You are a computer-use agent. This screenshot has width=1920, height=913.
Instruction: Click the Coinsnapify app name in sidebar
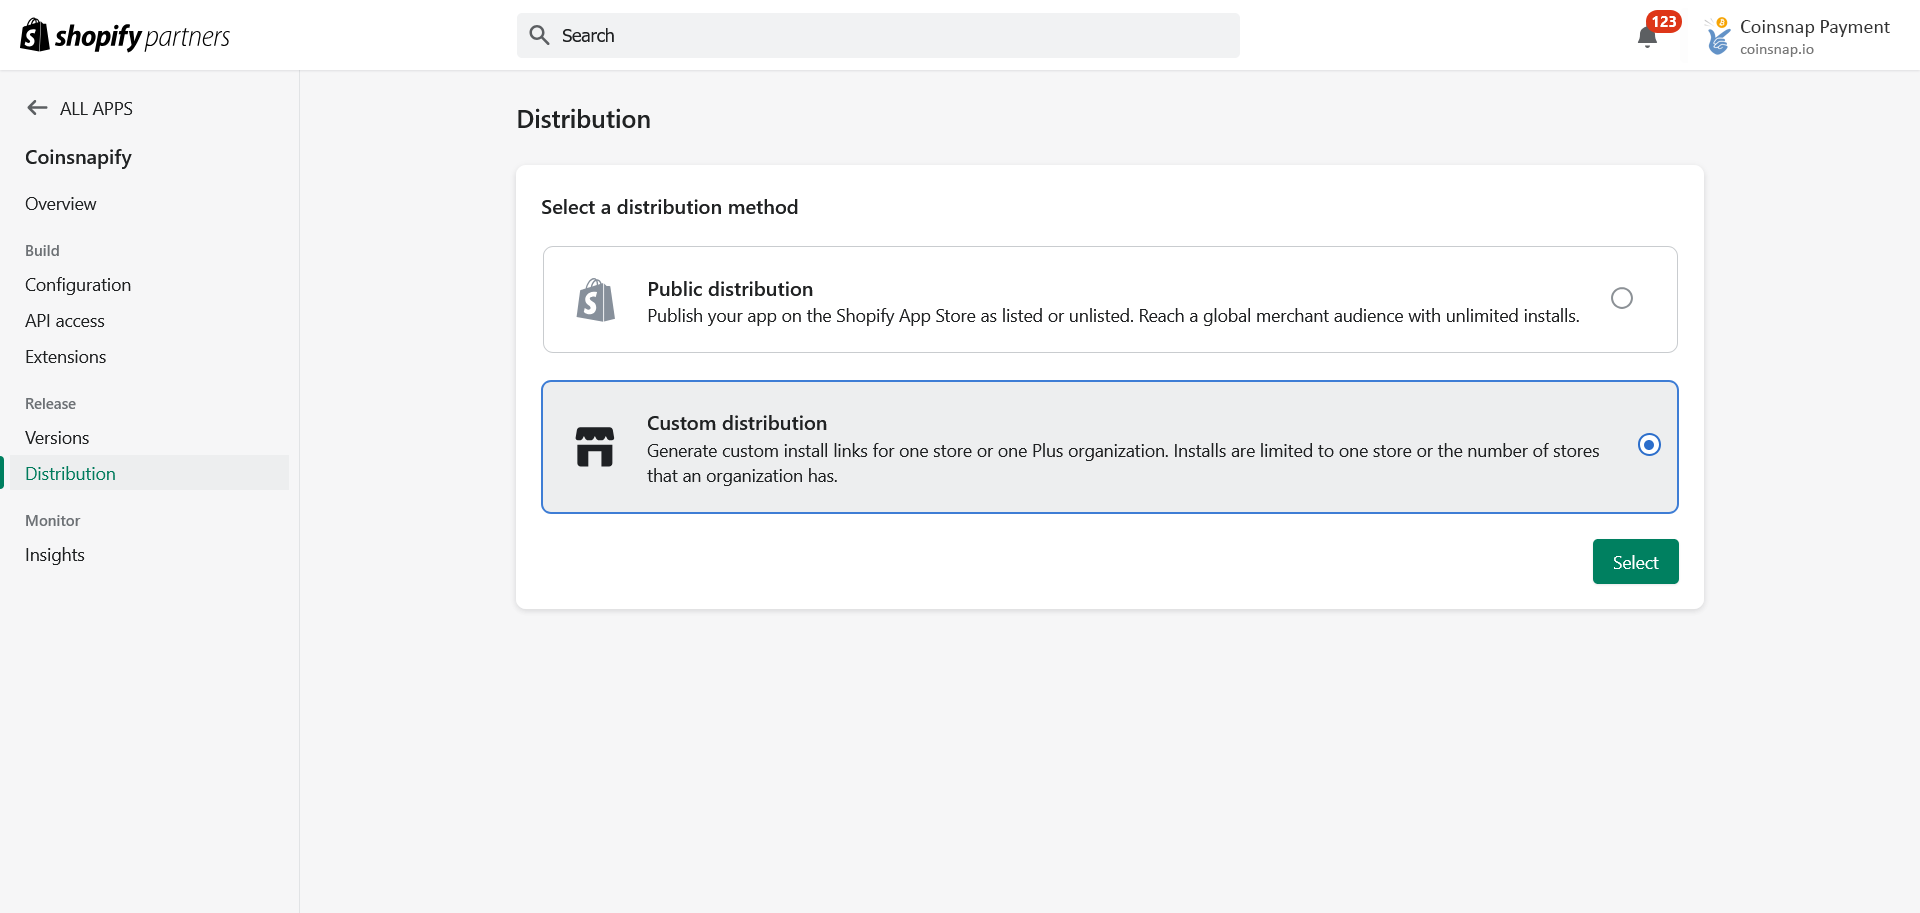pos(78,157)
